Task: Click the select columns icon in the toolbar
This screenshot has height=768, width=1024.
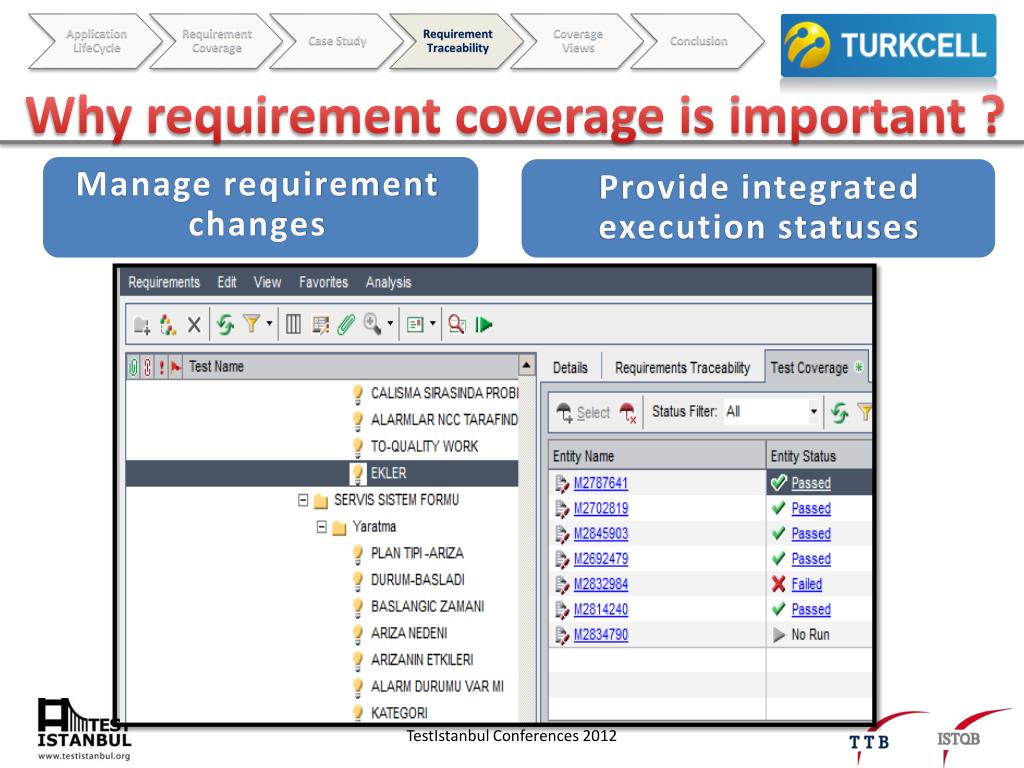Action: click(294, 324)
